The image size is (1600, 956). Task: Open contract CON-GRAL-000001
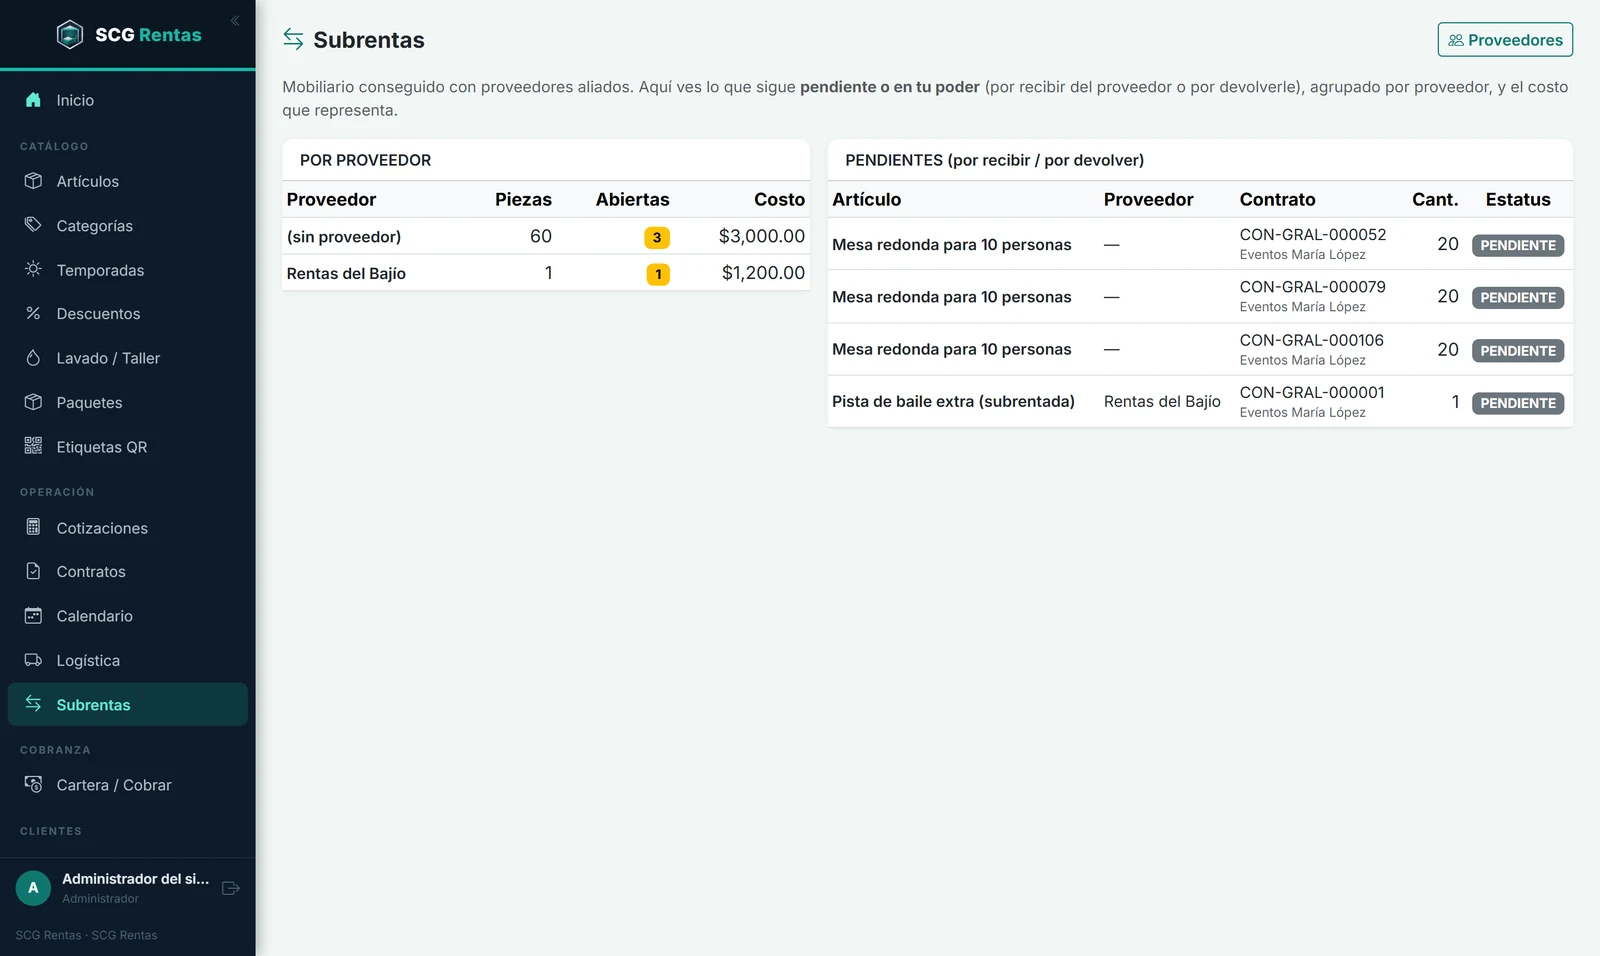[x=1312, y=393]
